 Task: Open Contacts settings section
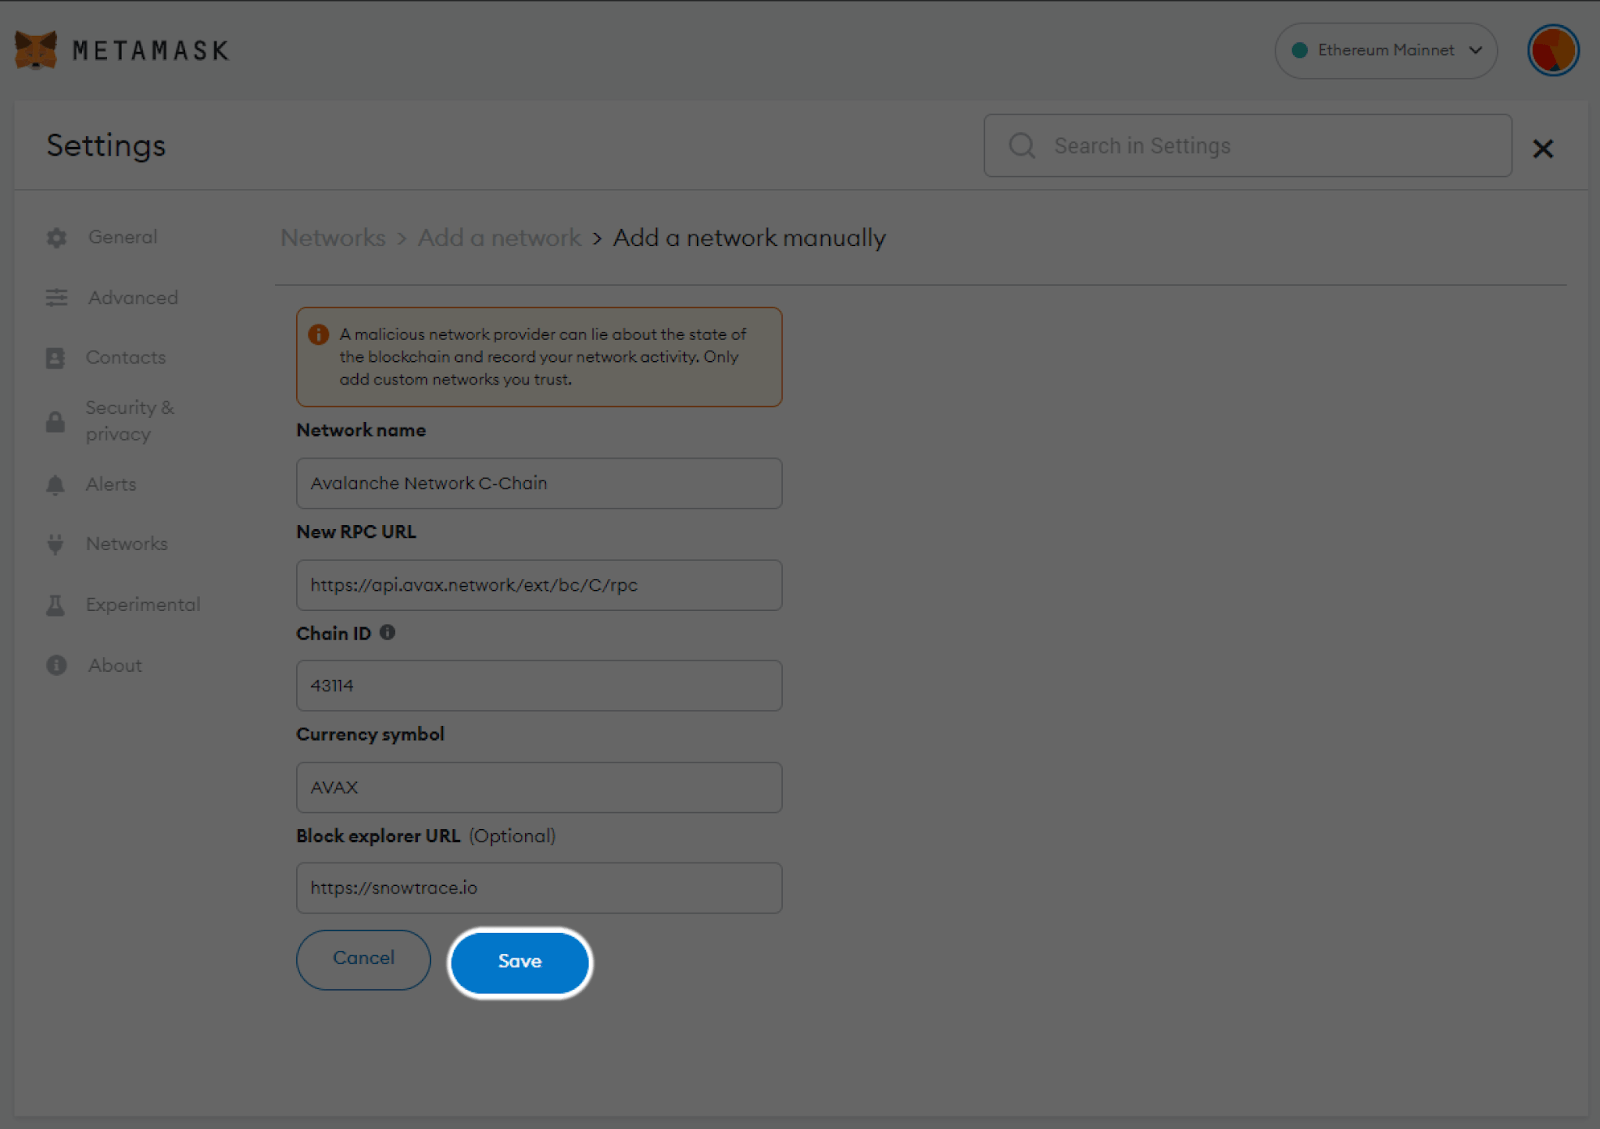point(126,357)
